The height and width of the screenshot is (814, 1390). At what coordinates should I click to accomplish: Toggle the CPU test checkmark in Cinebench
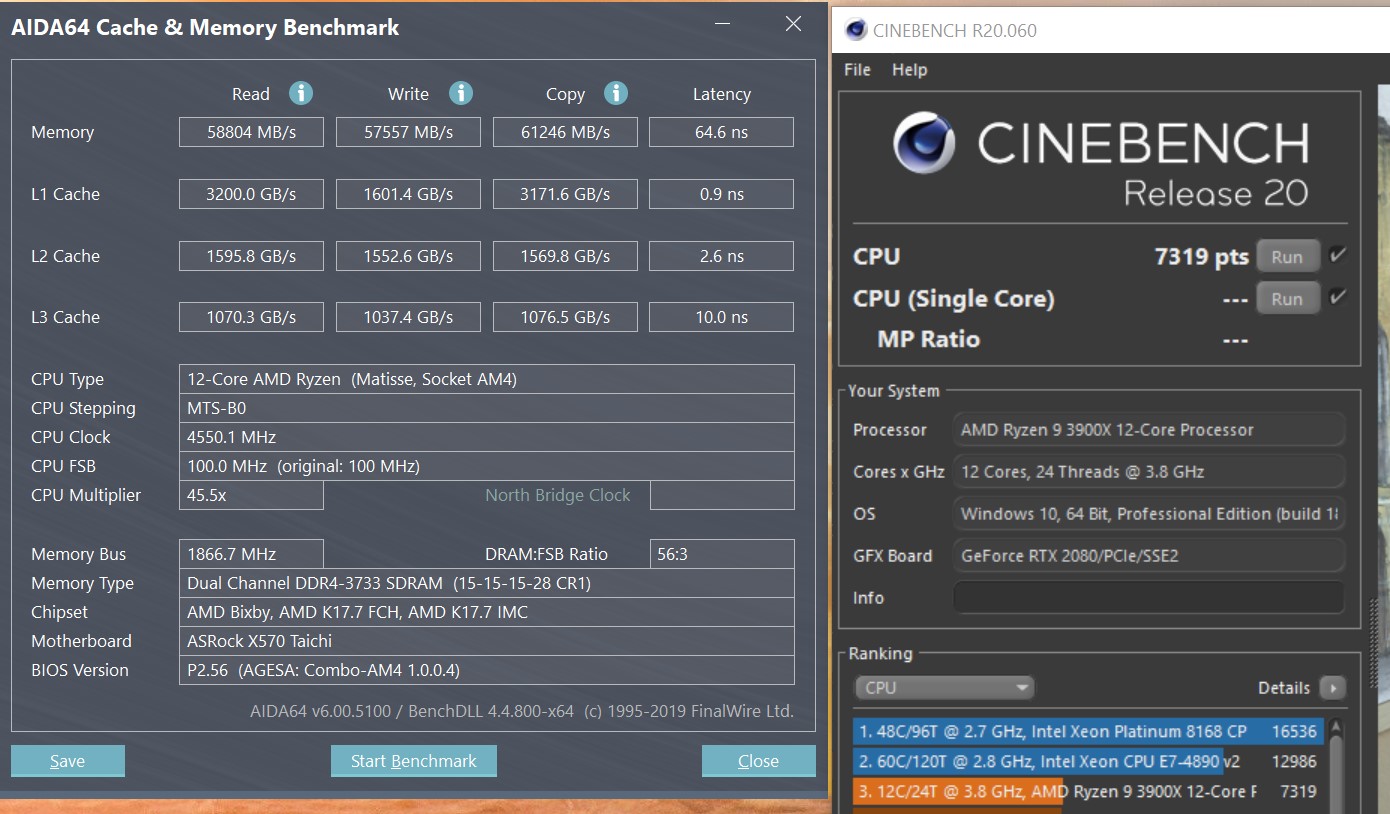coord(1338,256)
